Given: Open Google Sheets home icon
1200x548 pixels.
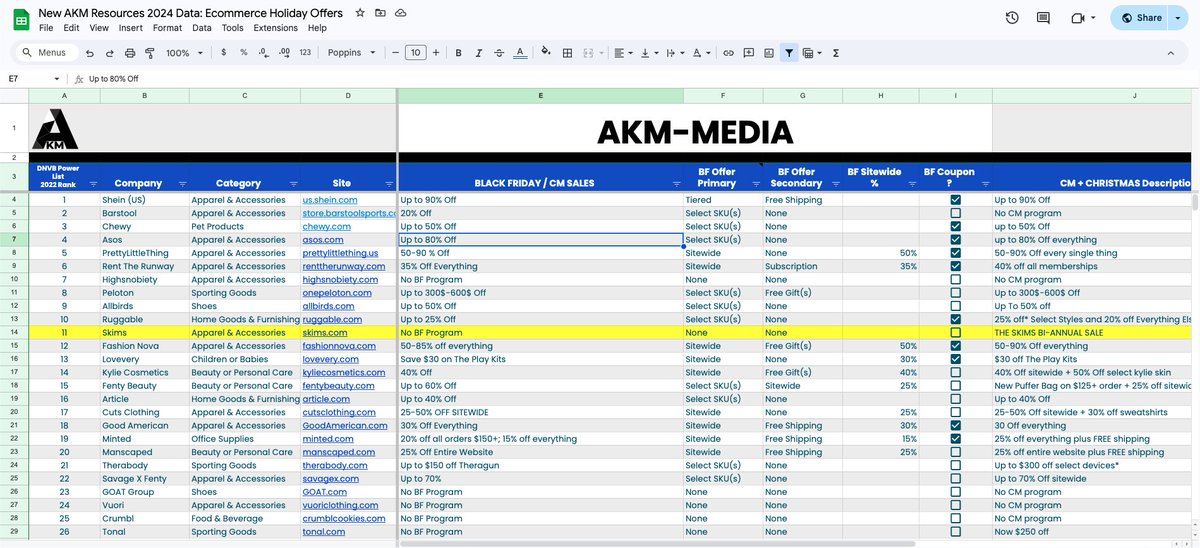Looking at the screenshot, I should click(20, 19).
